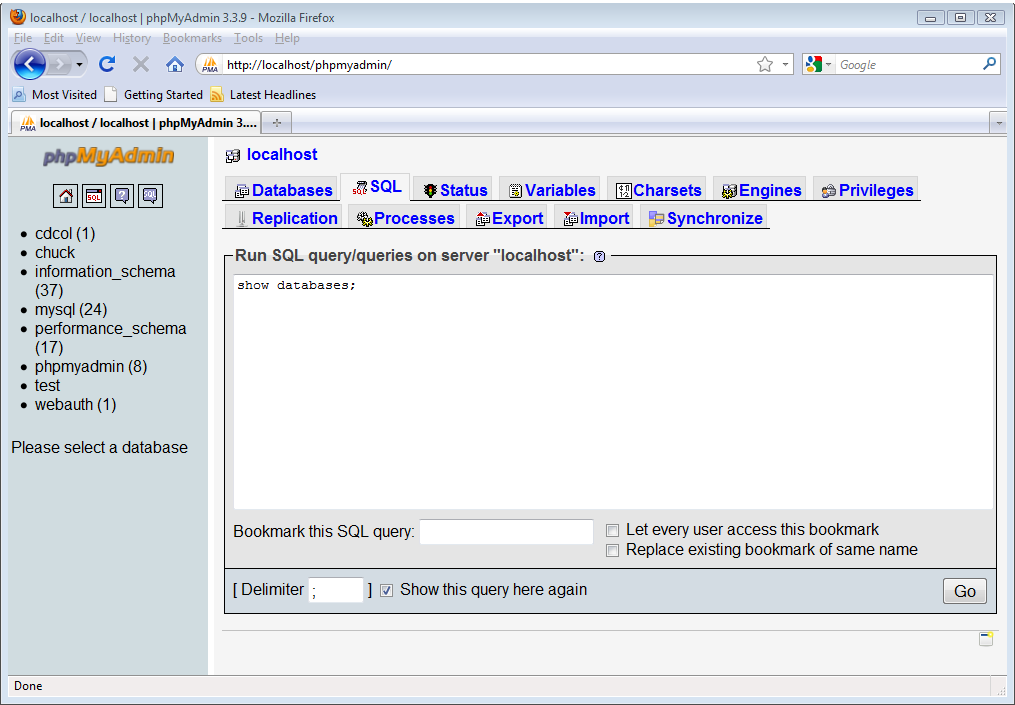Open the Help menu

[287, 38]
